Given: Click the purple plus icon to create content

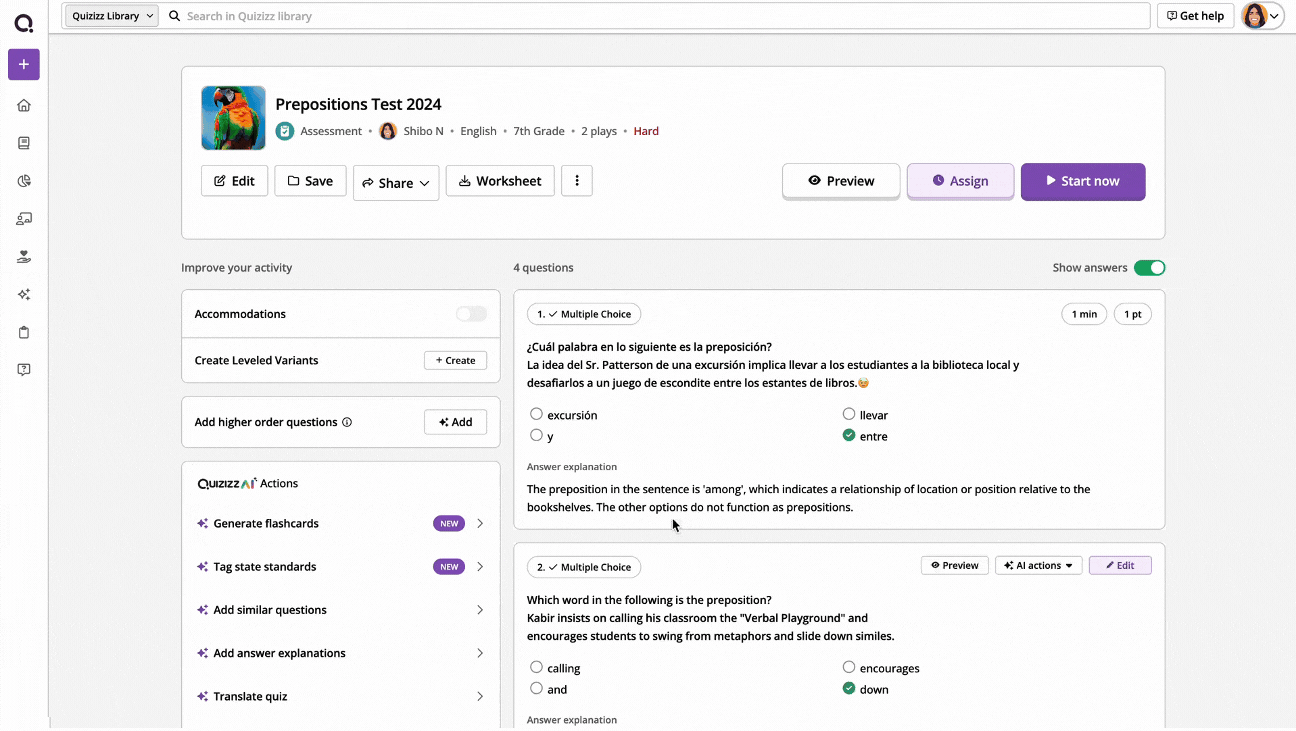Looking at the screenshot, I should pyautogui.click(x=24, y=64).
